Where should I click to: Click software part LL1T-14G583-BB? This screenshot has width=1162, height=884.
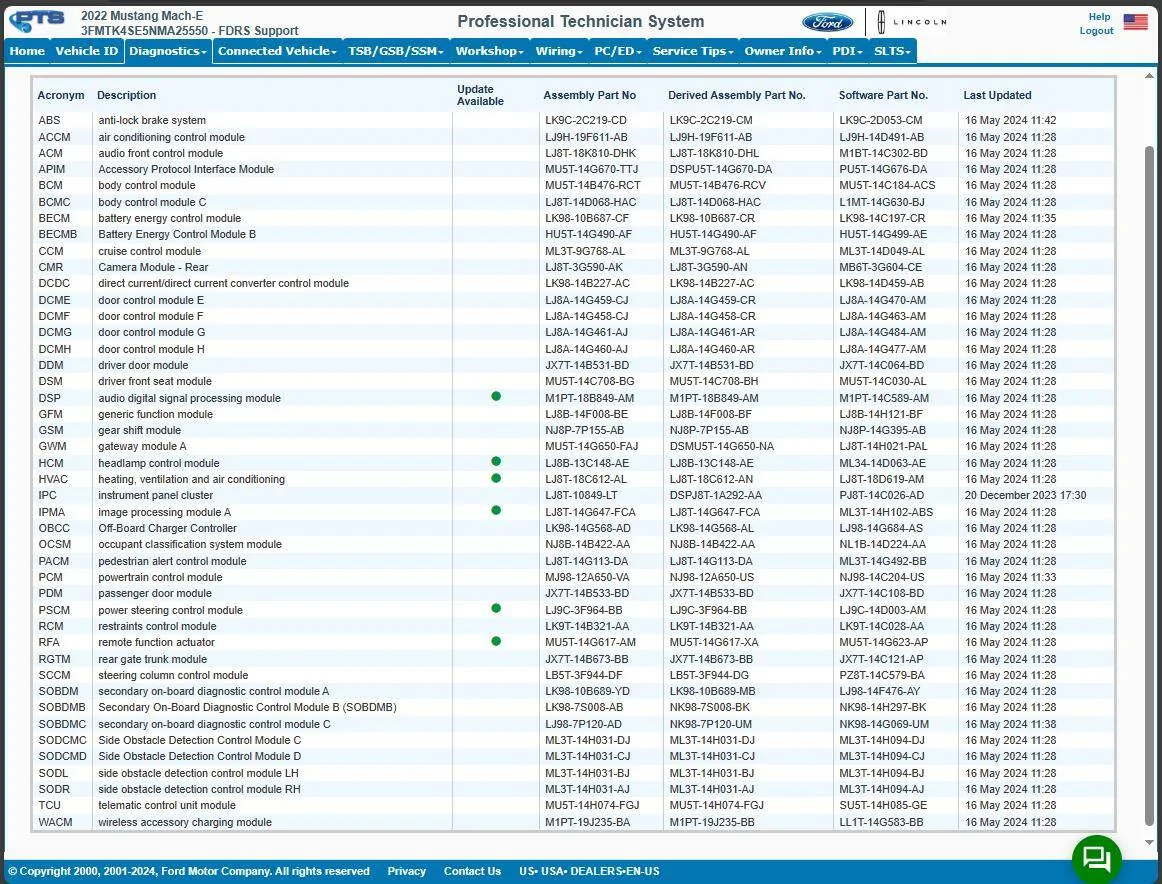click(881, 822)
